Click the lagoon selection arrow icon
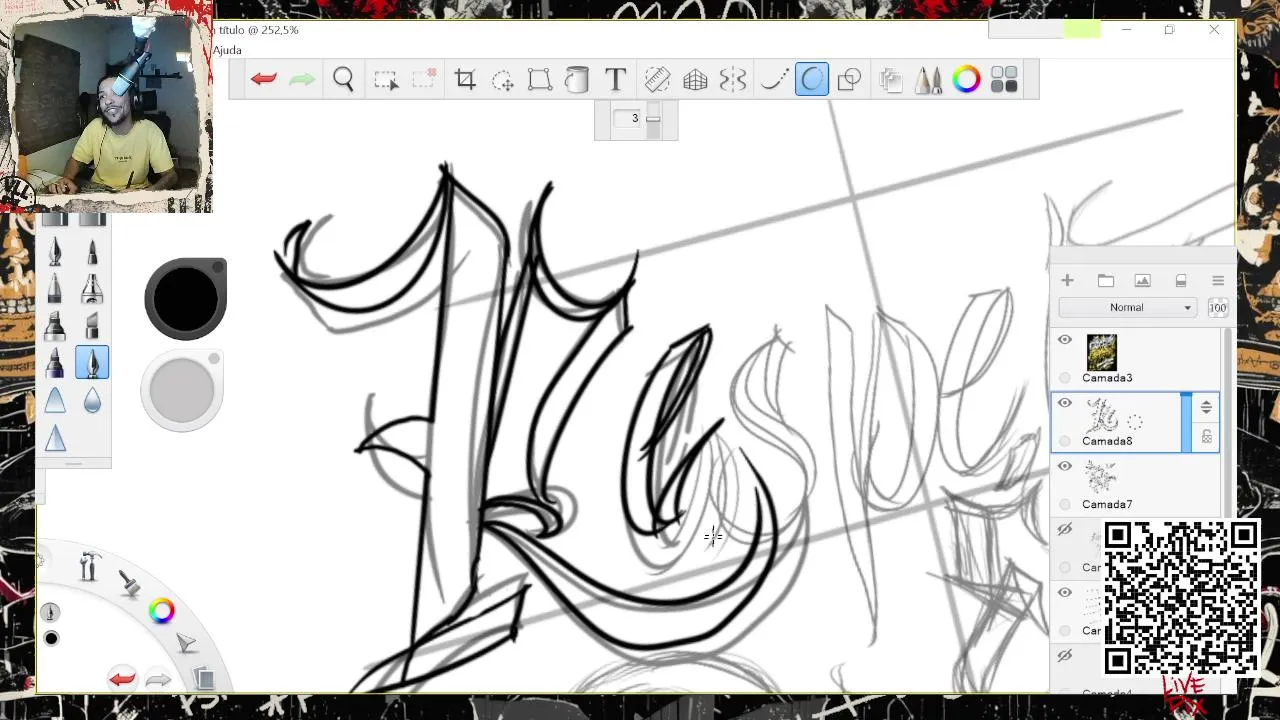 (187, 644)
